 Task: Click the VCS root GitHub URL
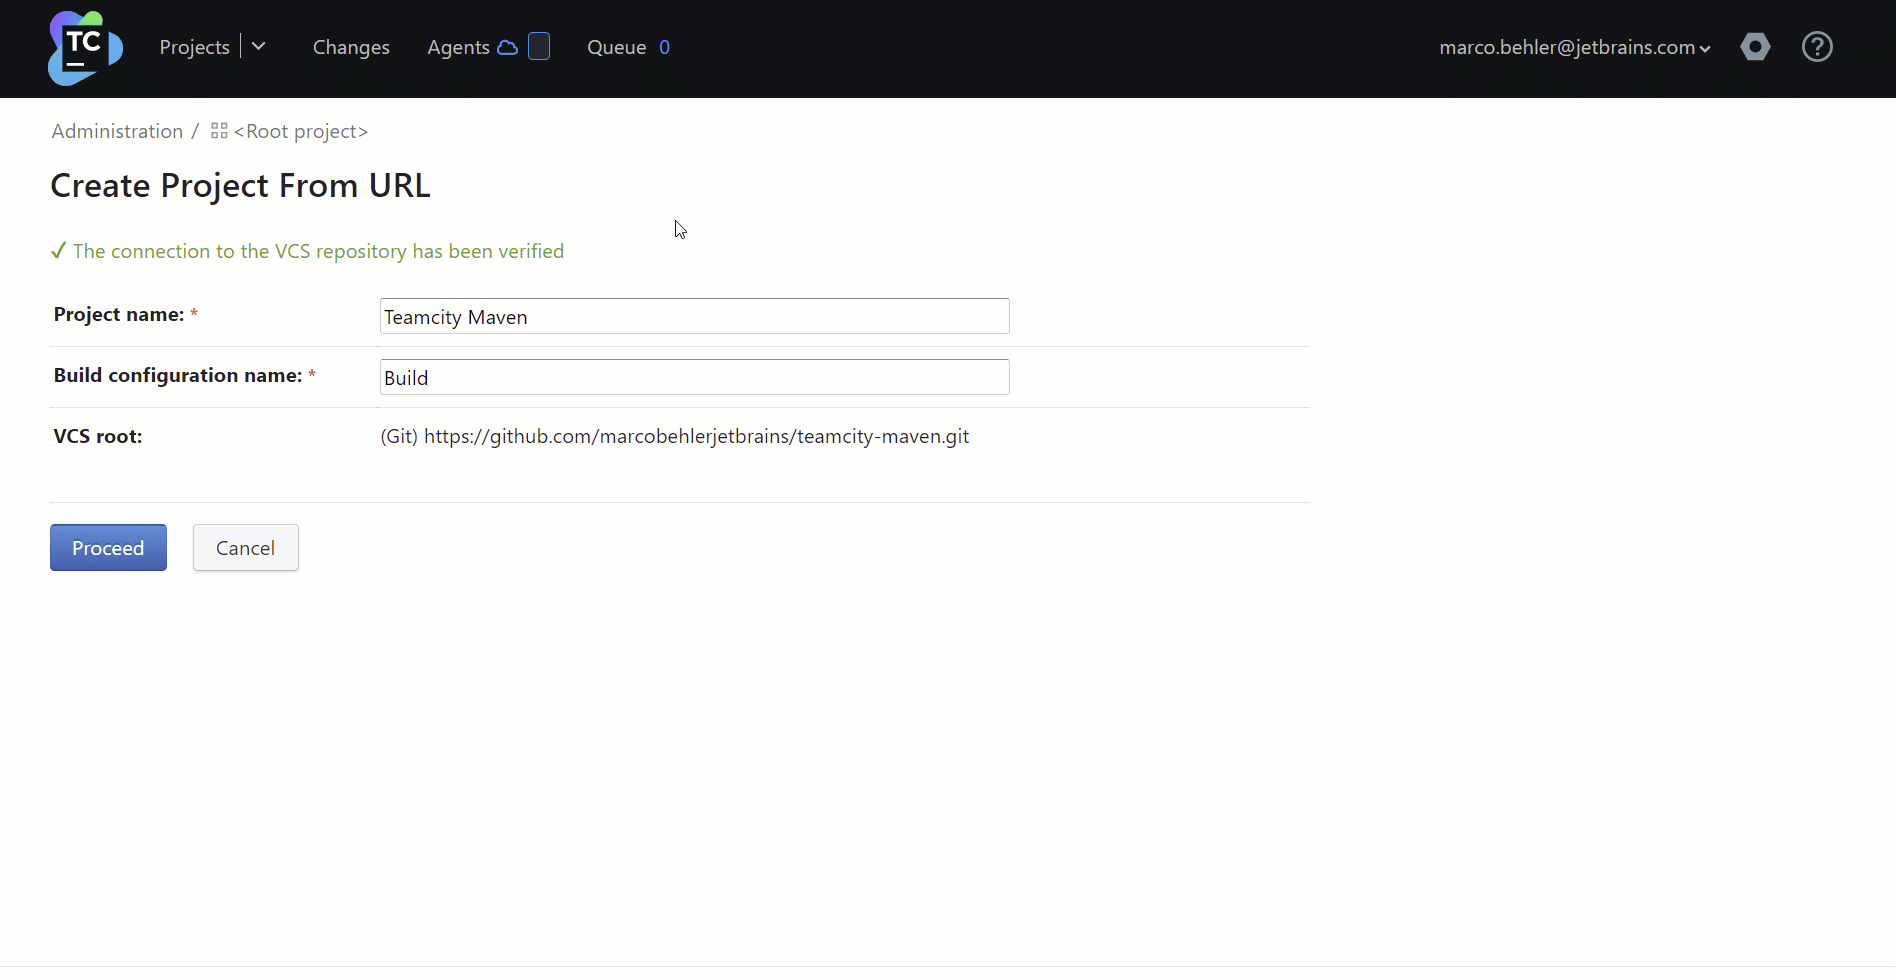click(x=696, y=436)
